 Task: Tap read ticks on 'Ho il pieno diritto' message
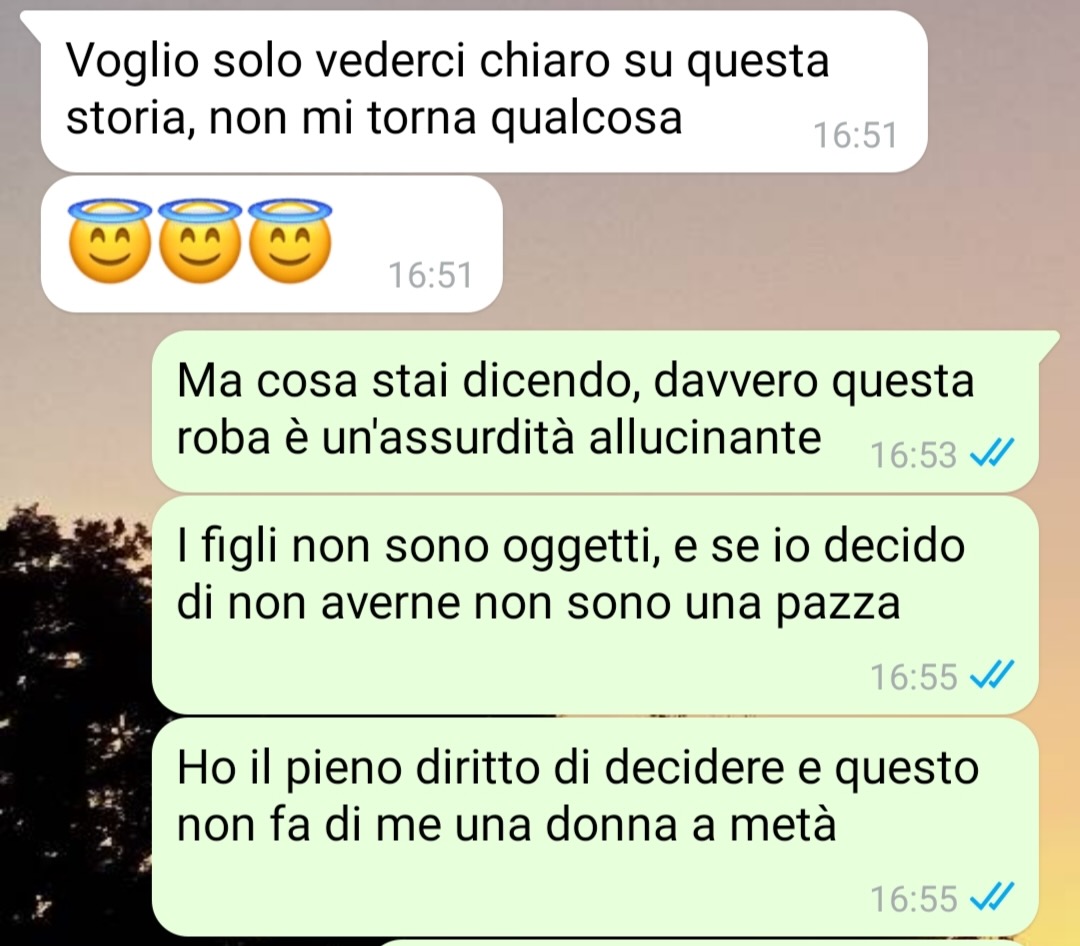pyautogui.click(x=992, y=898)
